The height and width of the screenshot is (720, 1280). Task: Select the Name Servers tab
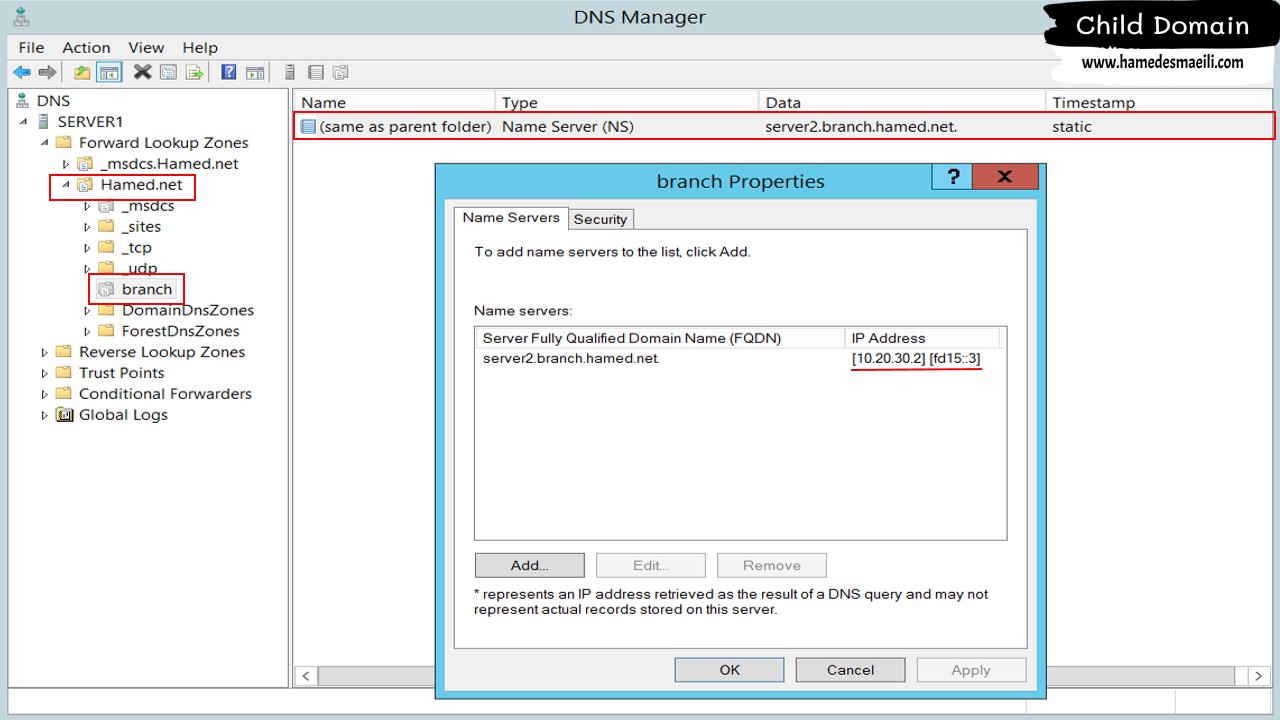pos(511,217)
